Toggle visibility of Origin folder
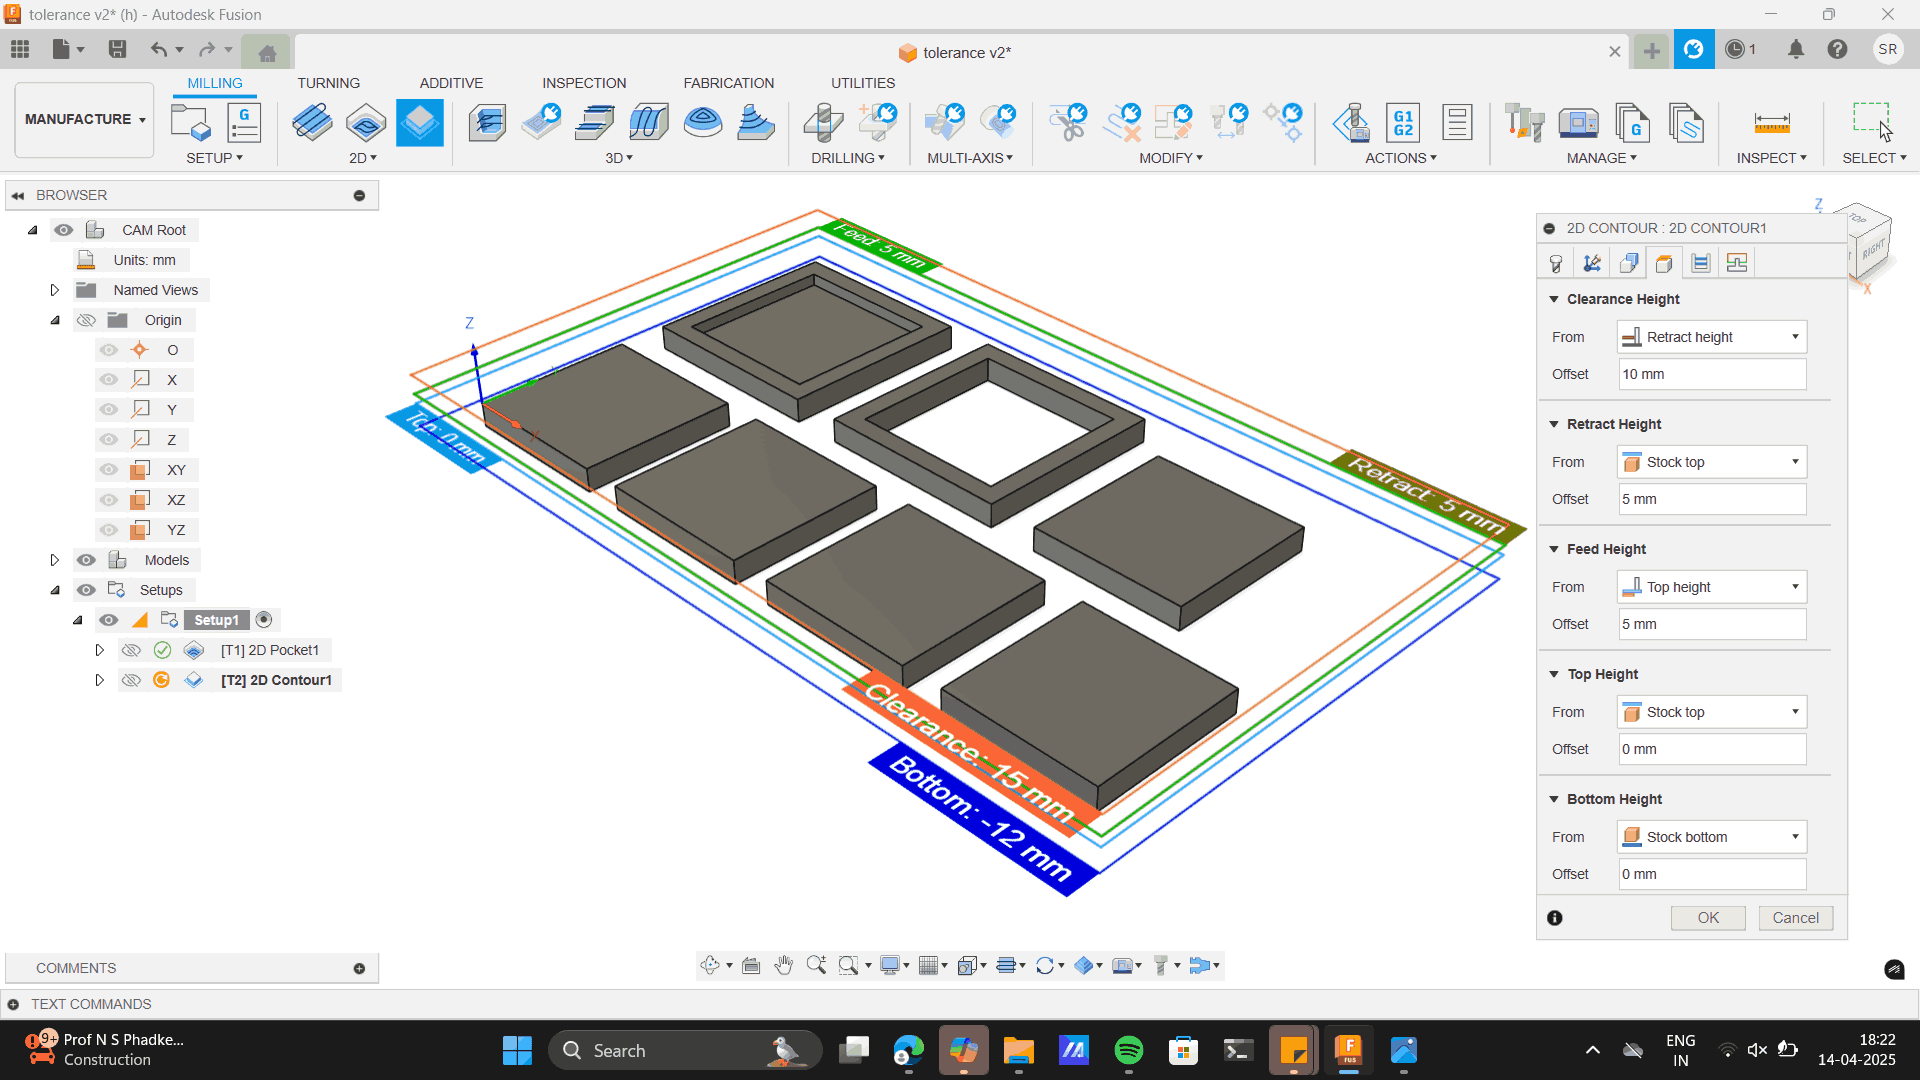 point(87,320)
